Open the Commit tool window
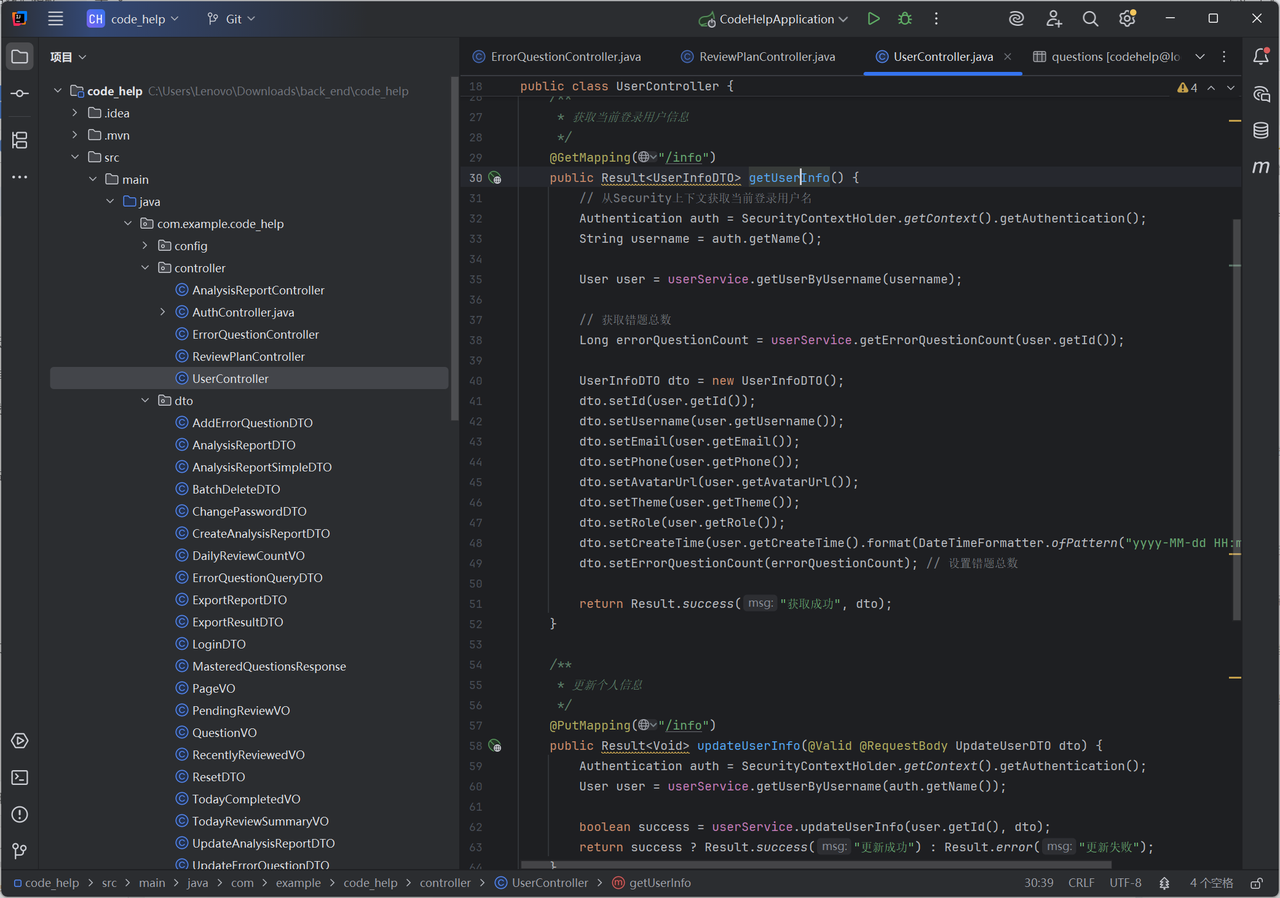 pos(19,93)
